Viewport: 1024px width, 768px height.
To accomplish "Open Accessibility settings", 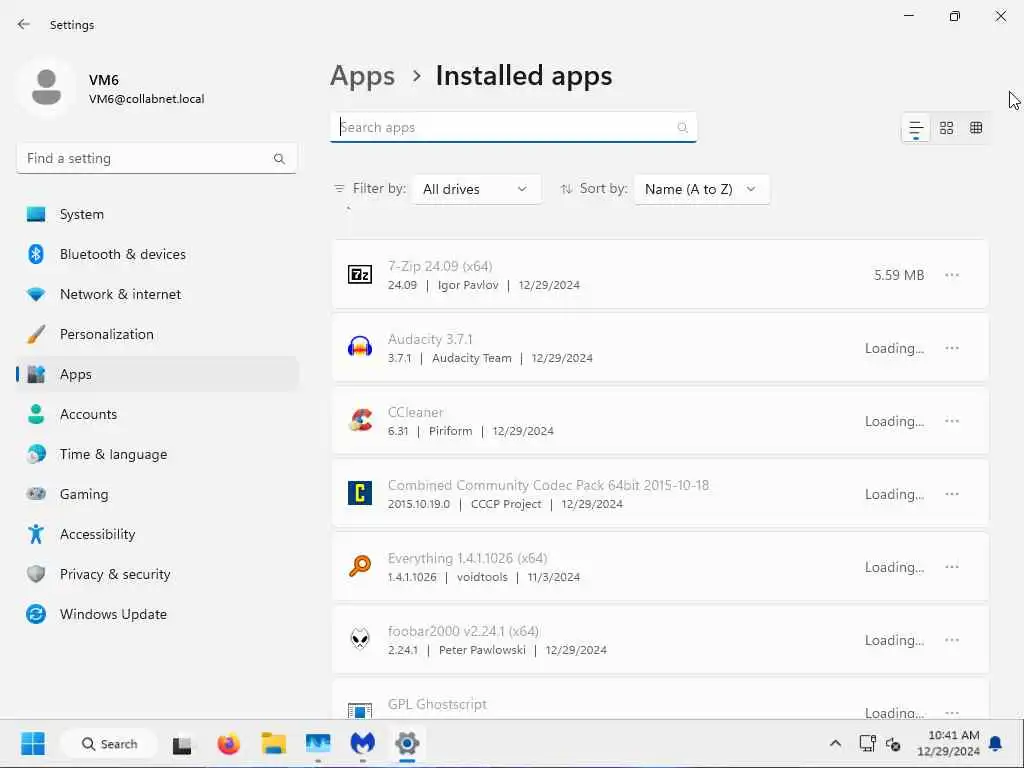I will point(157,534).
